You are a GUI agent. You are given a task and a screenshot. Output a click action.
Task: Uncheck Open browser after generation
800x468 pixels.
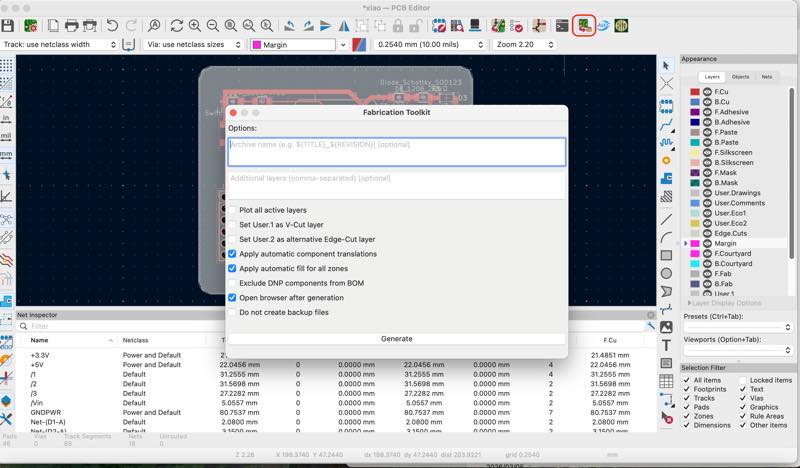(x=232, y=298)
